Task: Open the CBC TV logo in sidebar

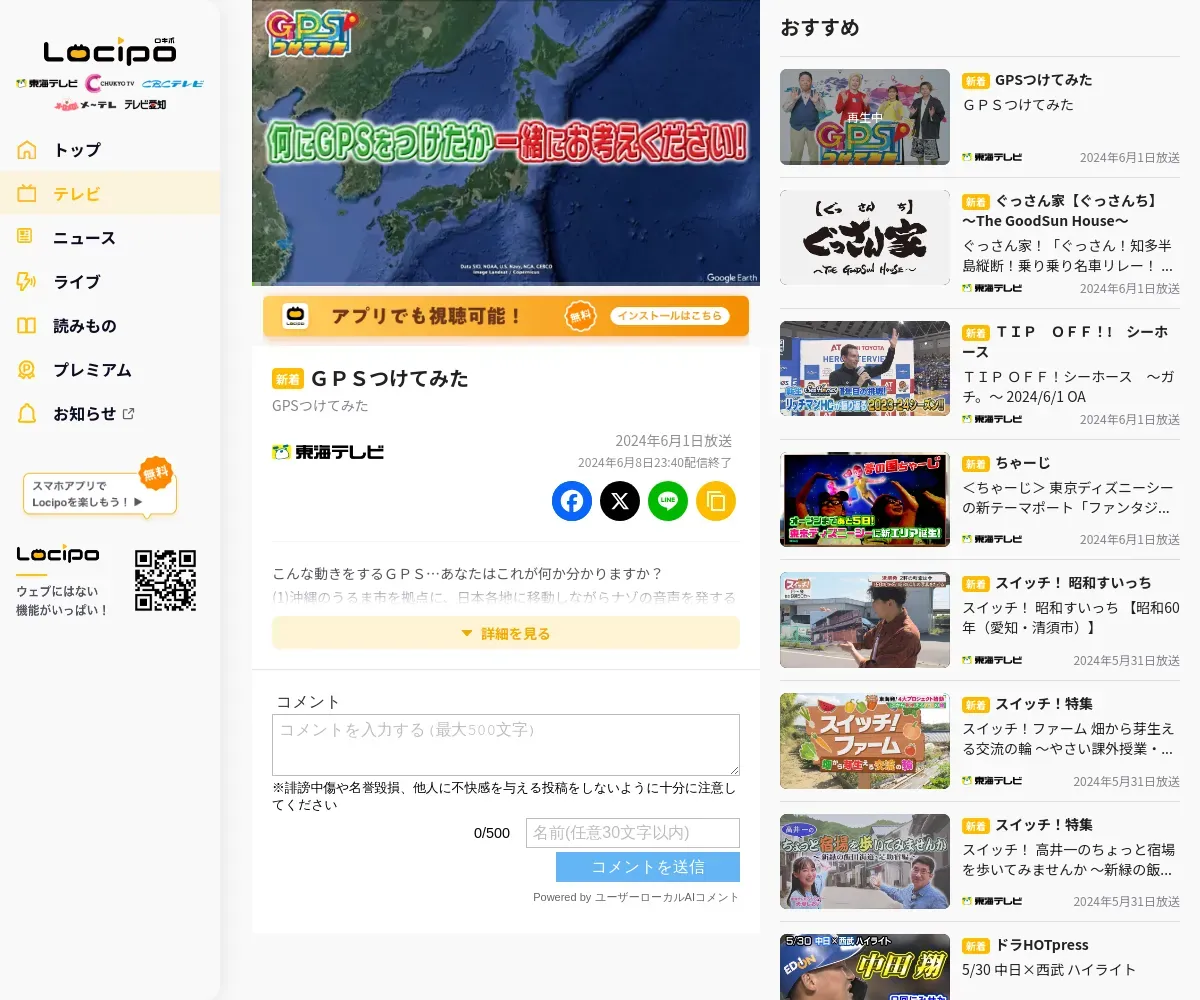Action: point(172,83)
